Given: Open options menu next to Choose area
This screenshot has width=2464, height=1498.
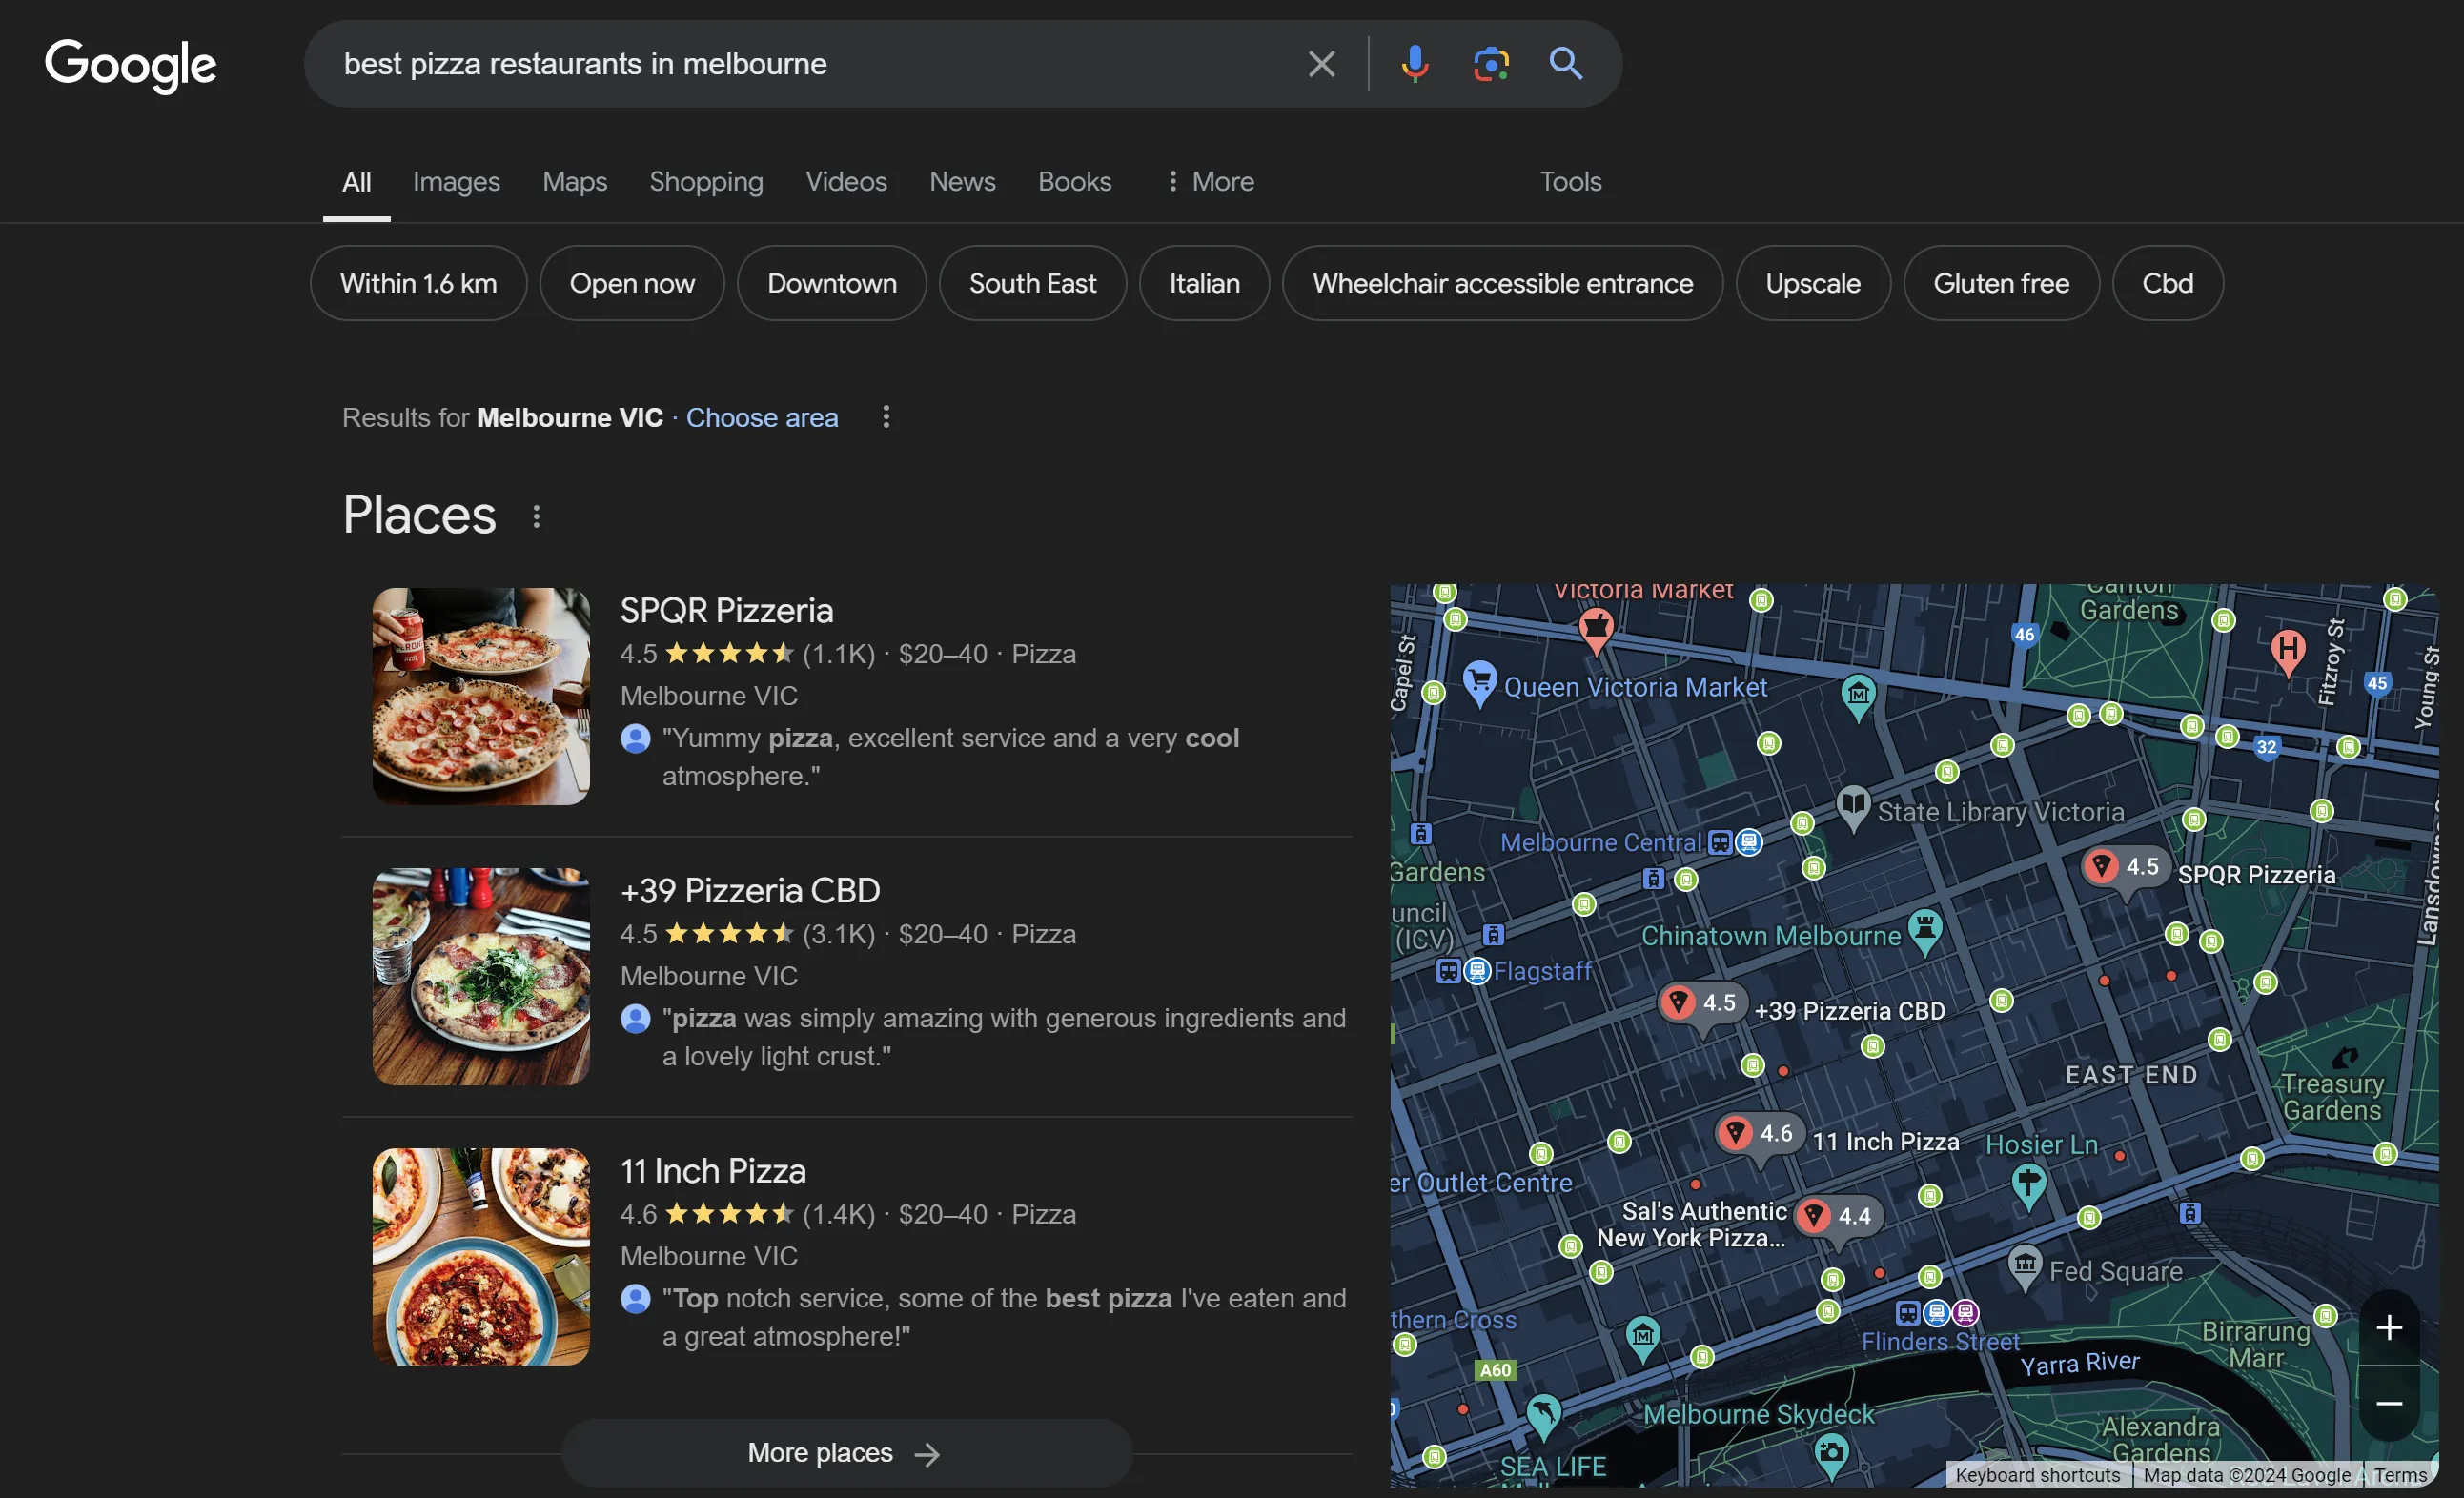Looking at the screenshot, I should coord(886,417).
